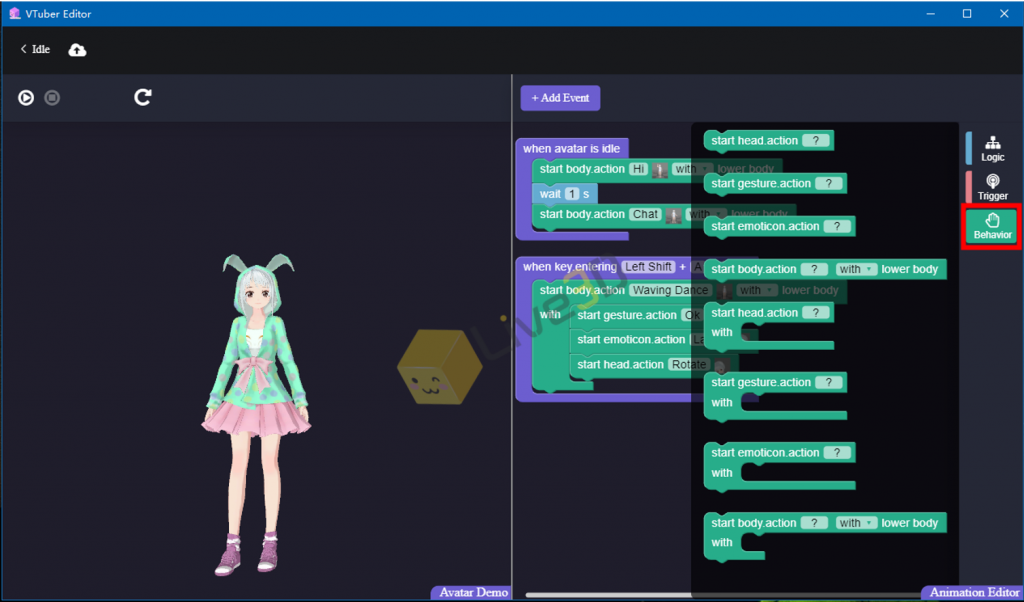Viewport: 1024px width, 602px height.
Task: Maximize the VTuber Editor window
Action: click(x=967, y=14)
